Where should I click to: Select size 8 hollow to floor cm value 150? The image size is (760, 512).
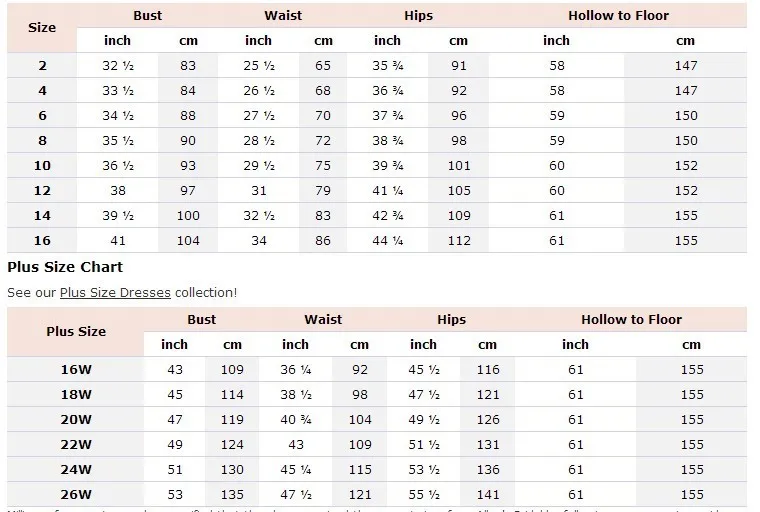(x=686, y=141)
